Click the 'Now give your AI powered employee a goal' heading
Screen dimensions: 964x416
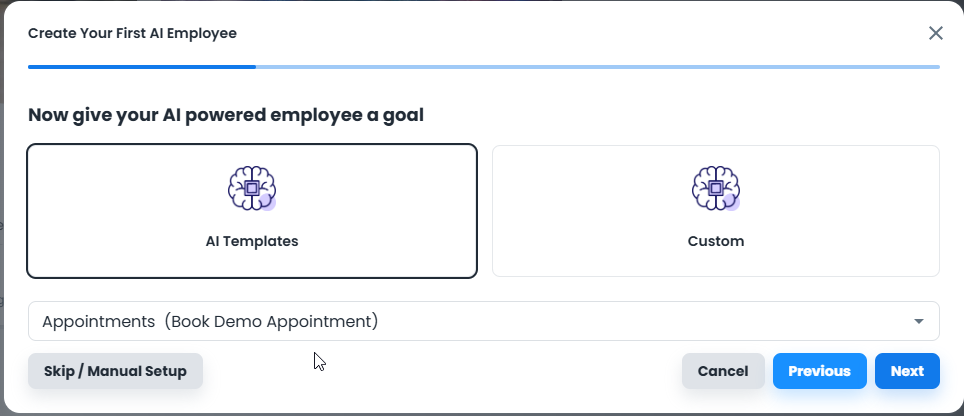pos(226,115)
